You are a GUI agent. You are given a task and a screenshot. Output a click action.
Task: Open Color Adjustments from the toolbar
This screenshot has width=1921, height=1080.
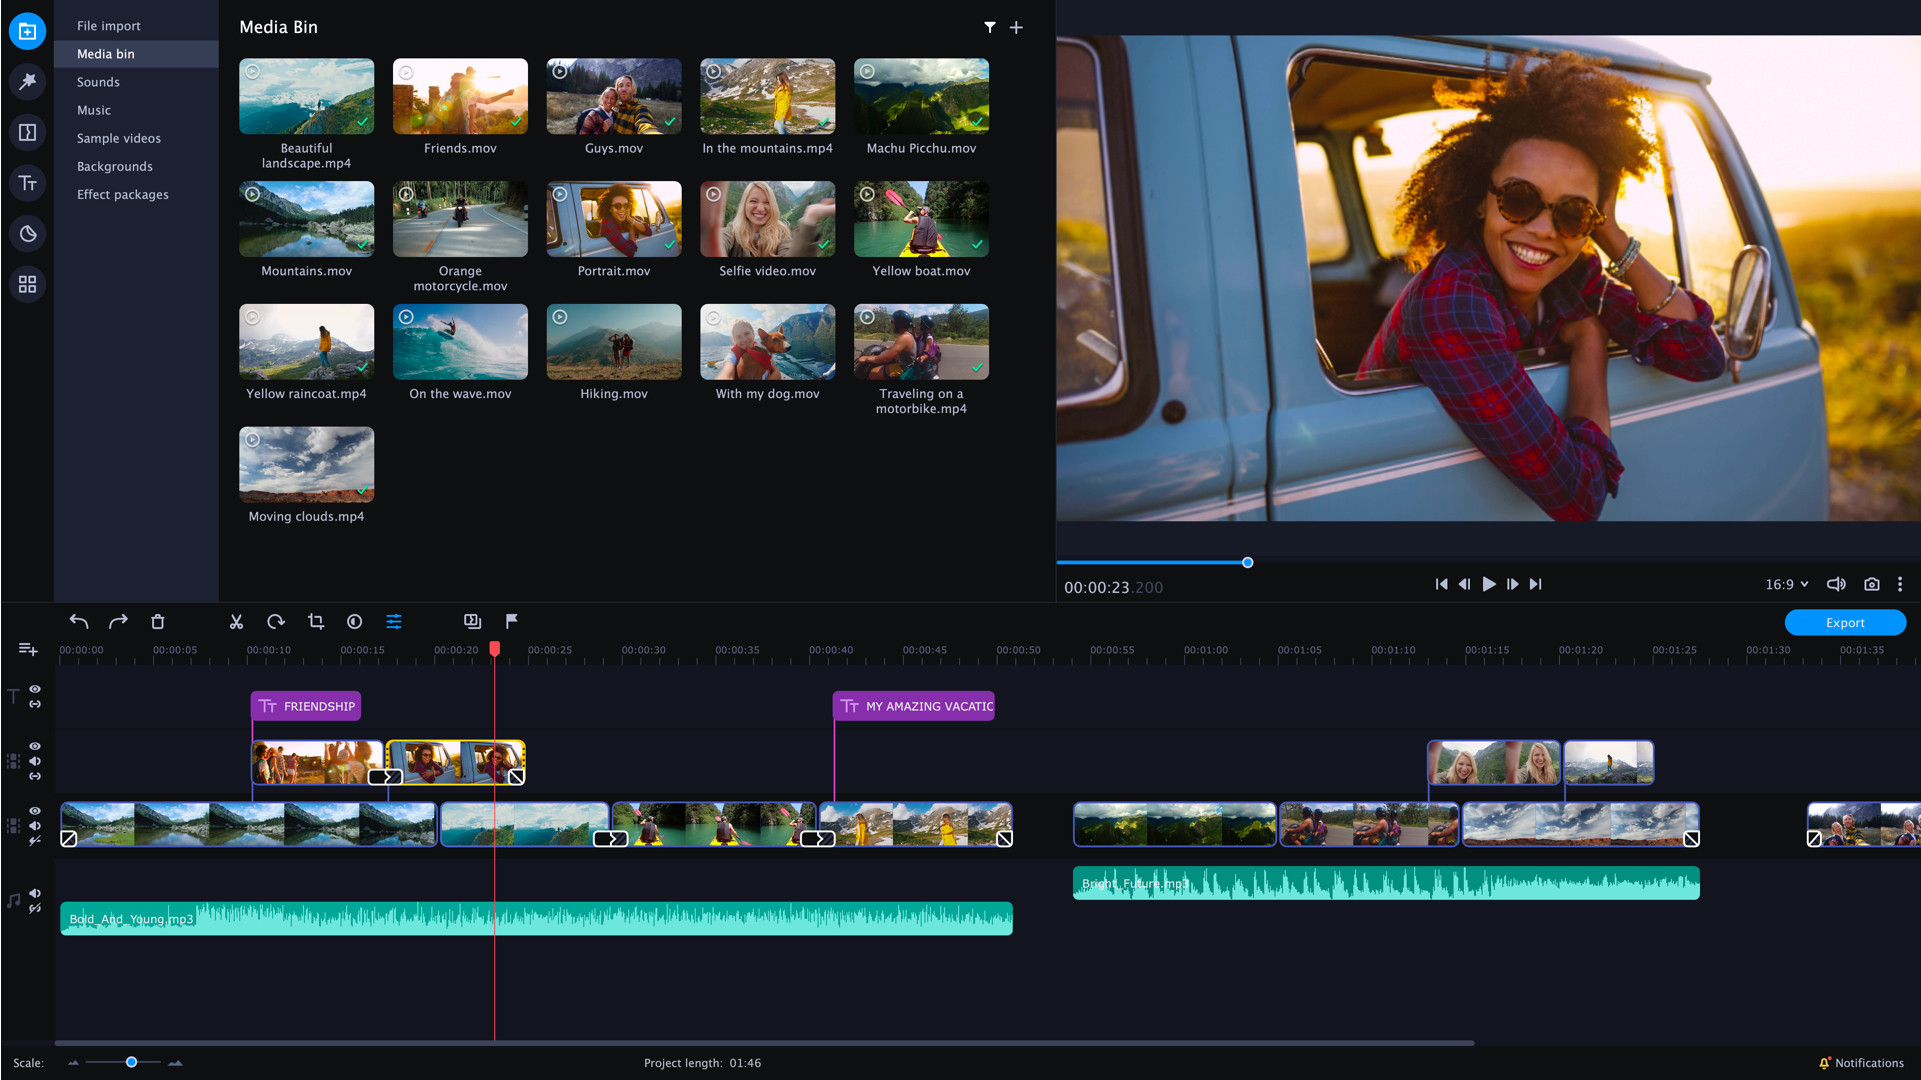[x=354, y=621]
